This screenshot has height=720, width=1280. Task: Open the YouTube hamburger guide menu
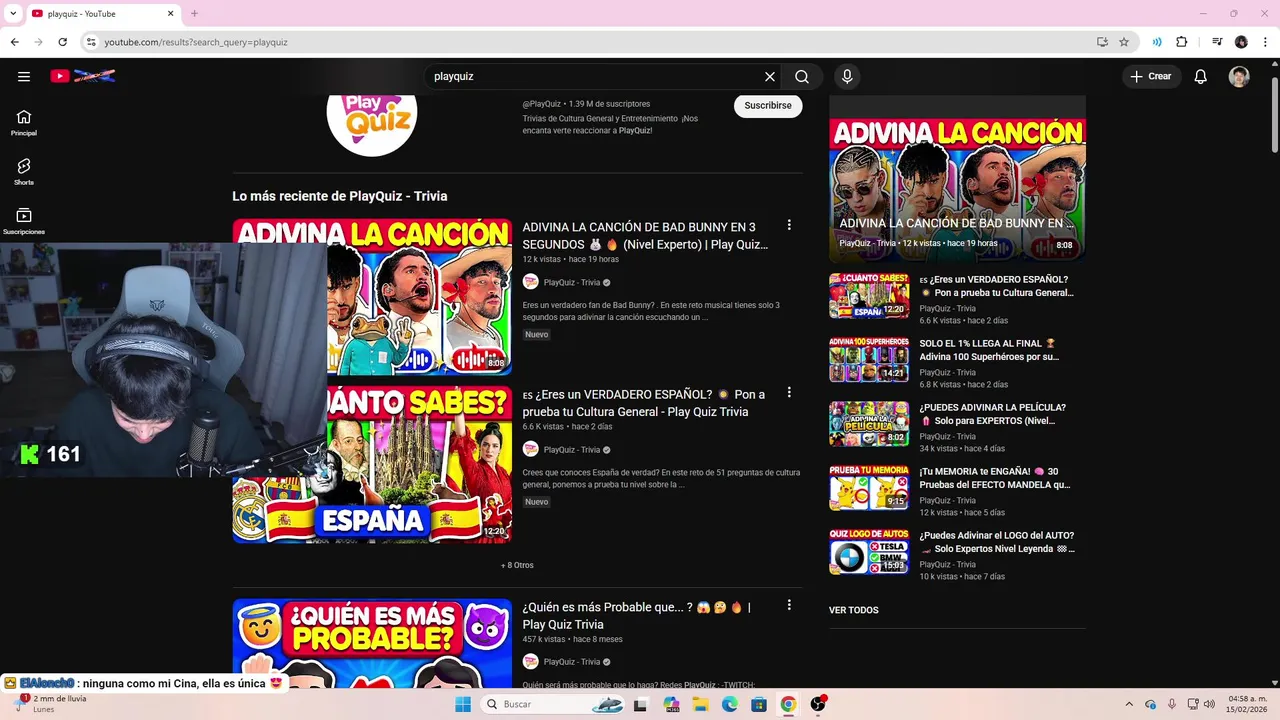(24, 76)
